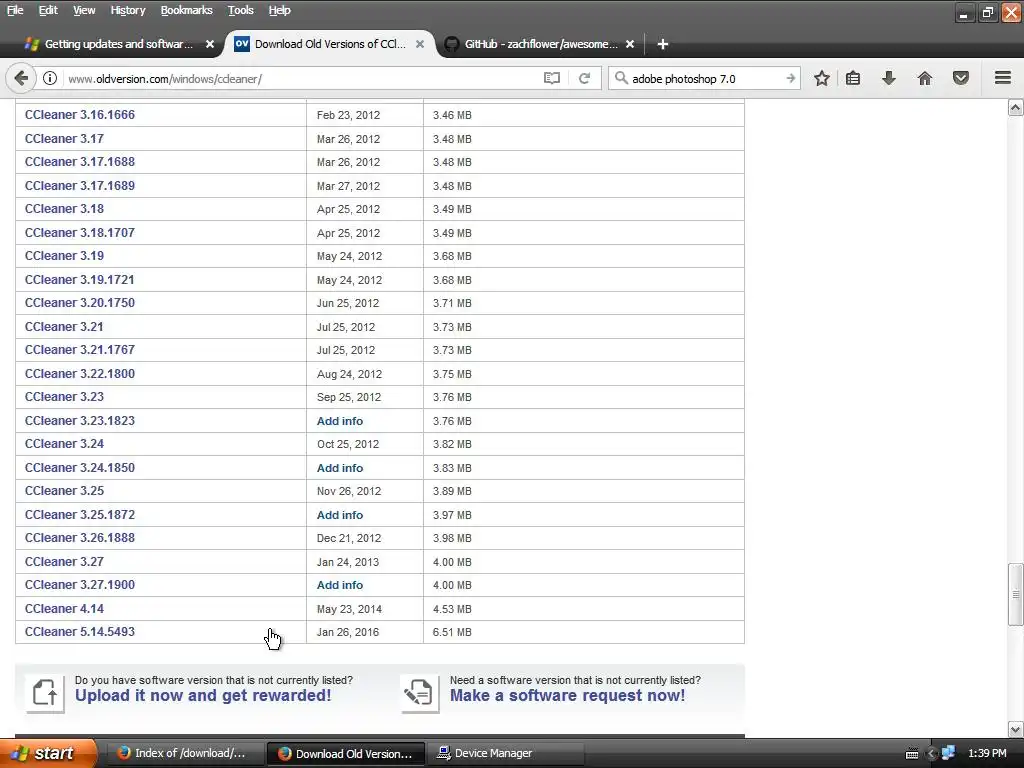Go back with the browser back arrow
The width and height of the screenshot is (1024, 768).
coord(21,78)
